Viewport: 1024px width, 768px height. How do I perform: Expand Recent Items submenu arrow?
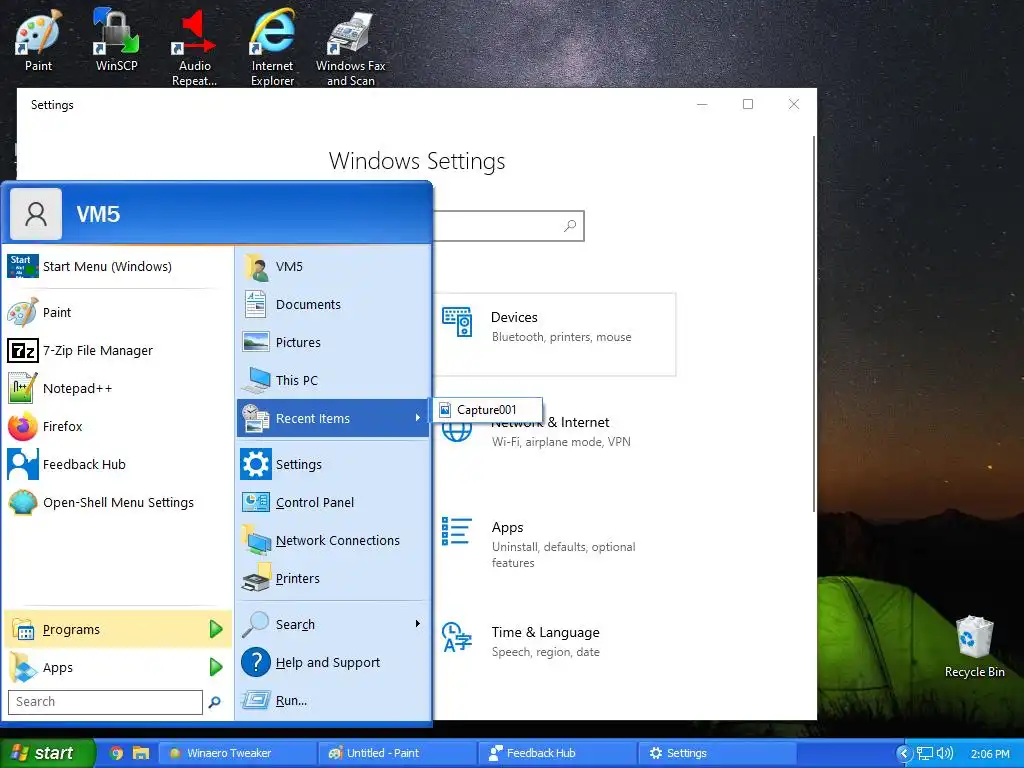tap(418, 418)
